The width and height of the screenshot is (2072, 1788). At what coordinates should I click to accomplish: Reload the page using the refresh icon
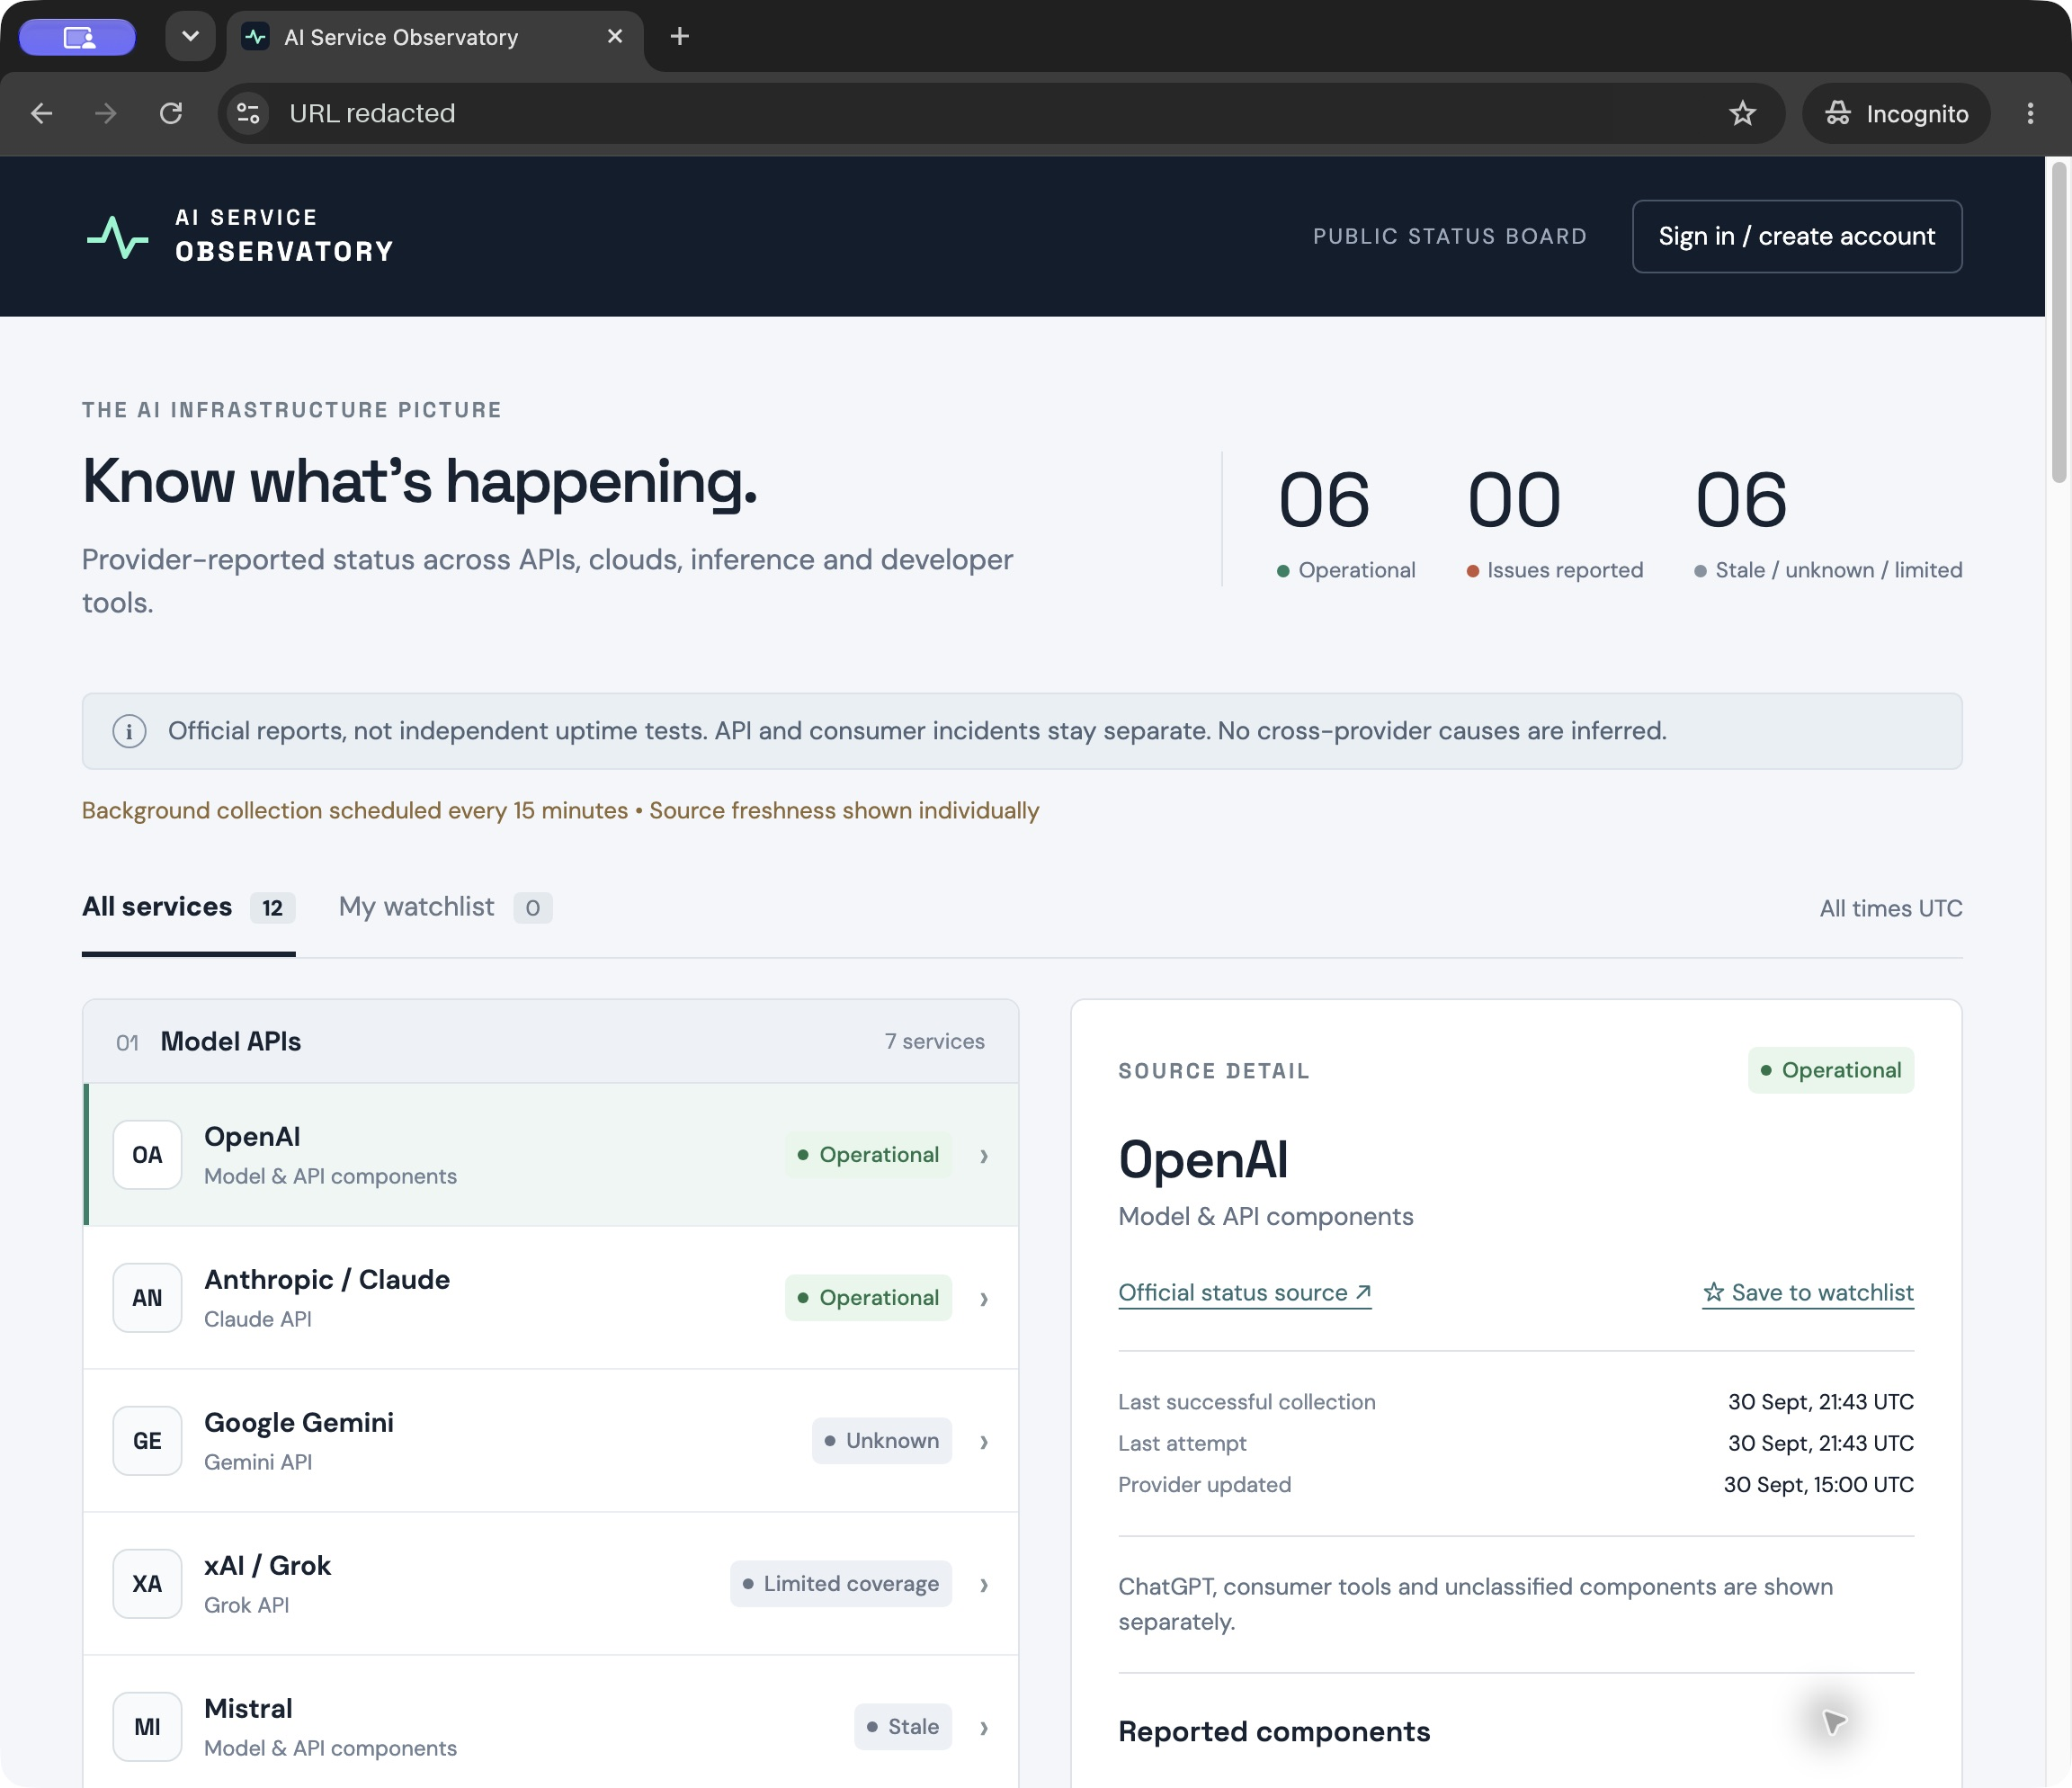171,113
